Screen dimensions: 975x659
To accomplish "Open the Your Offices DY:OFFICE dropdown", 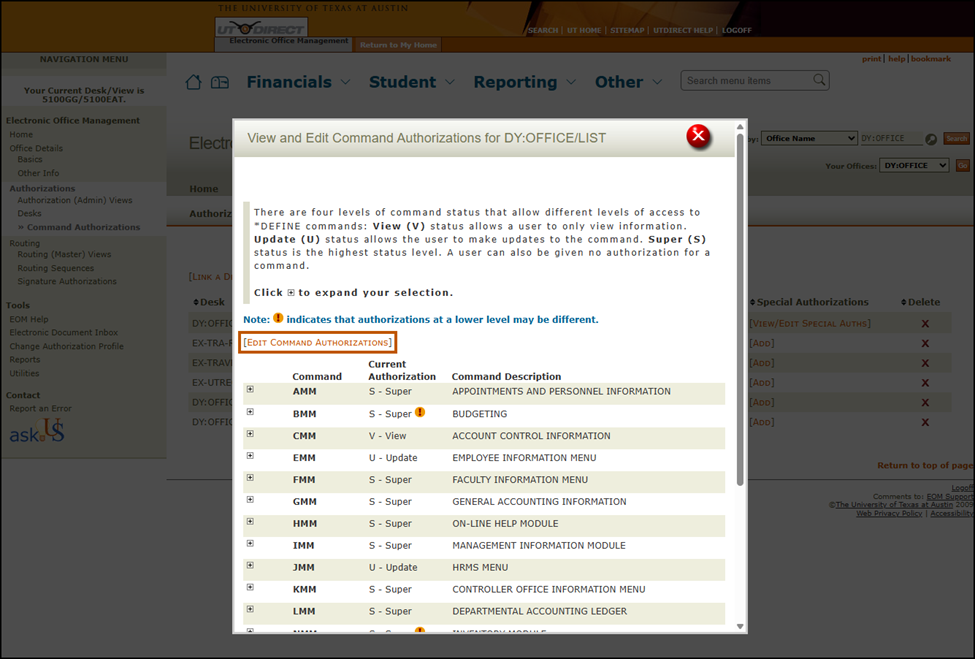I will pyautogui.click(x=913, y=165).
